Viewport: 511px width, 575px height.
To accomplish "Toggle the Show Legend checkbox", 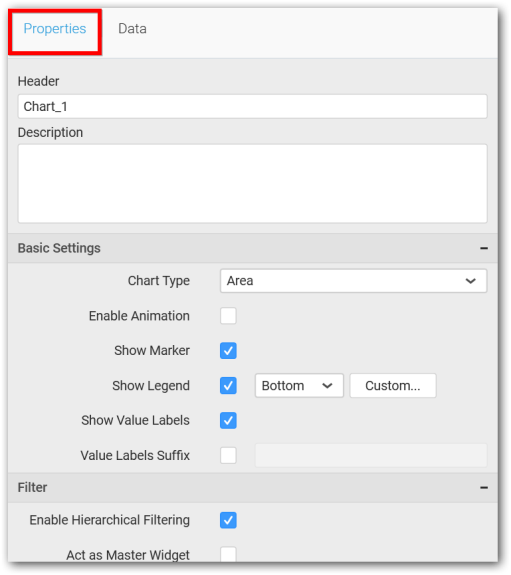I will point(228,386).
